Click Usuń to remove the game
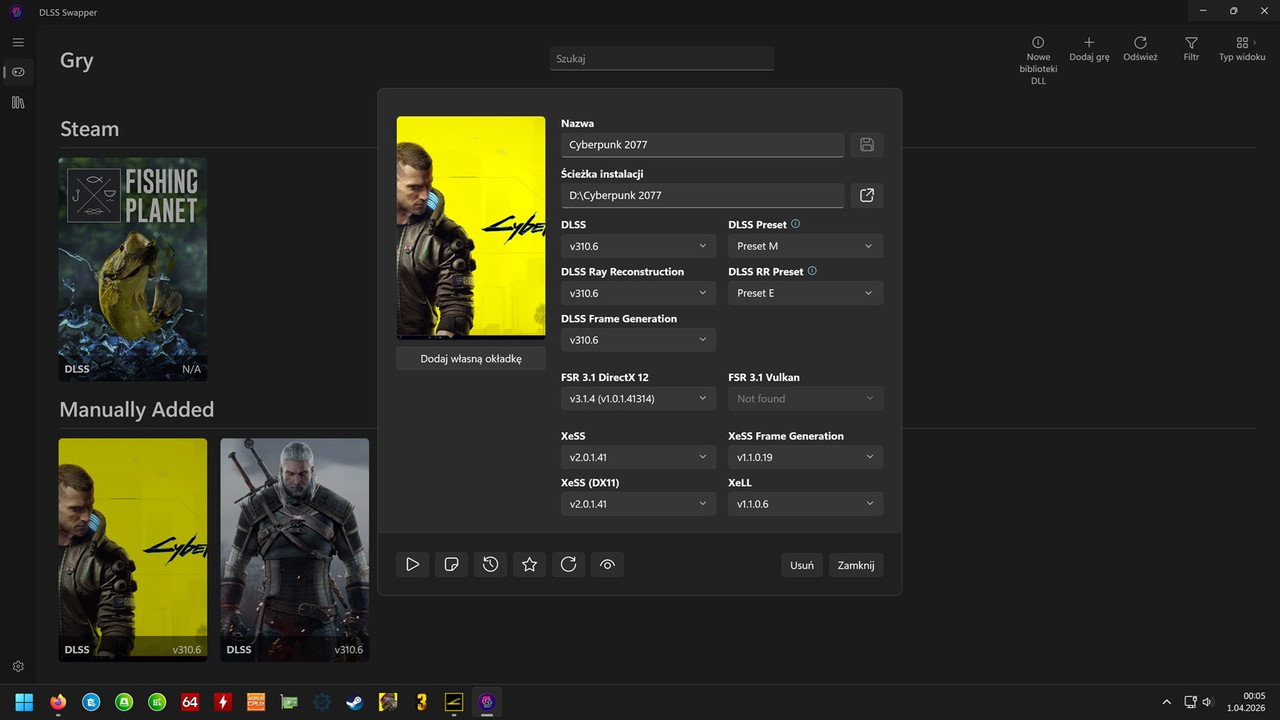The image size is (1280, 720). tap(802, 565)
